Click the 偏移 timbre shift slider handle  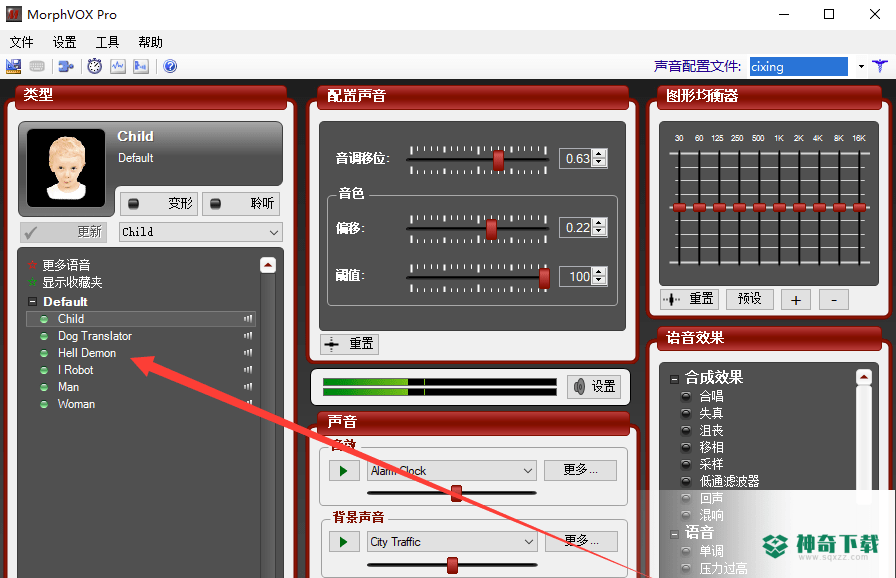coord(491,229)
